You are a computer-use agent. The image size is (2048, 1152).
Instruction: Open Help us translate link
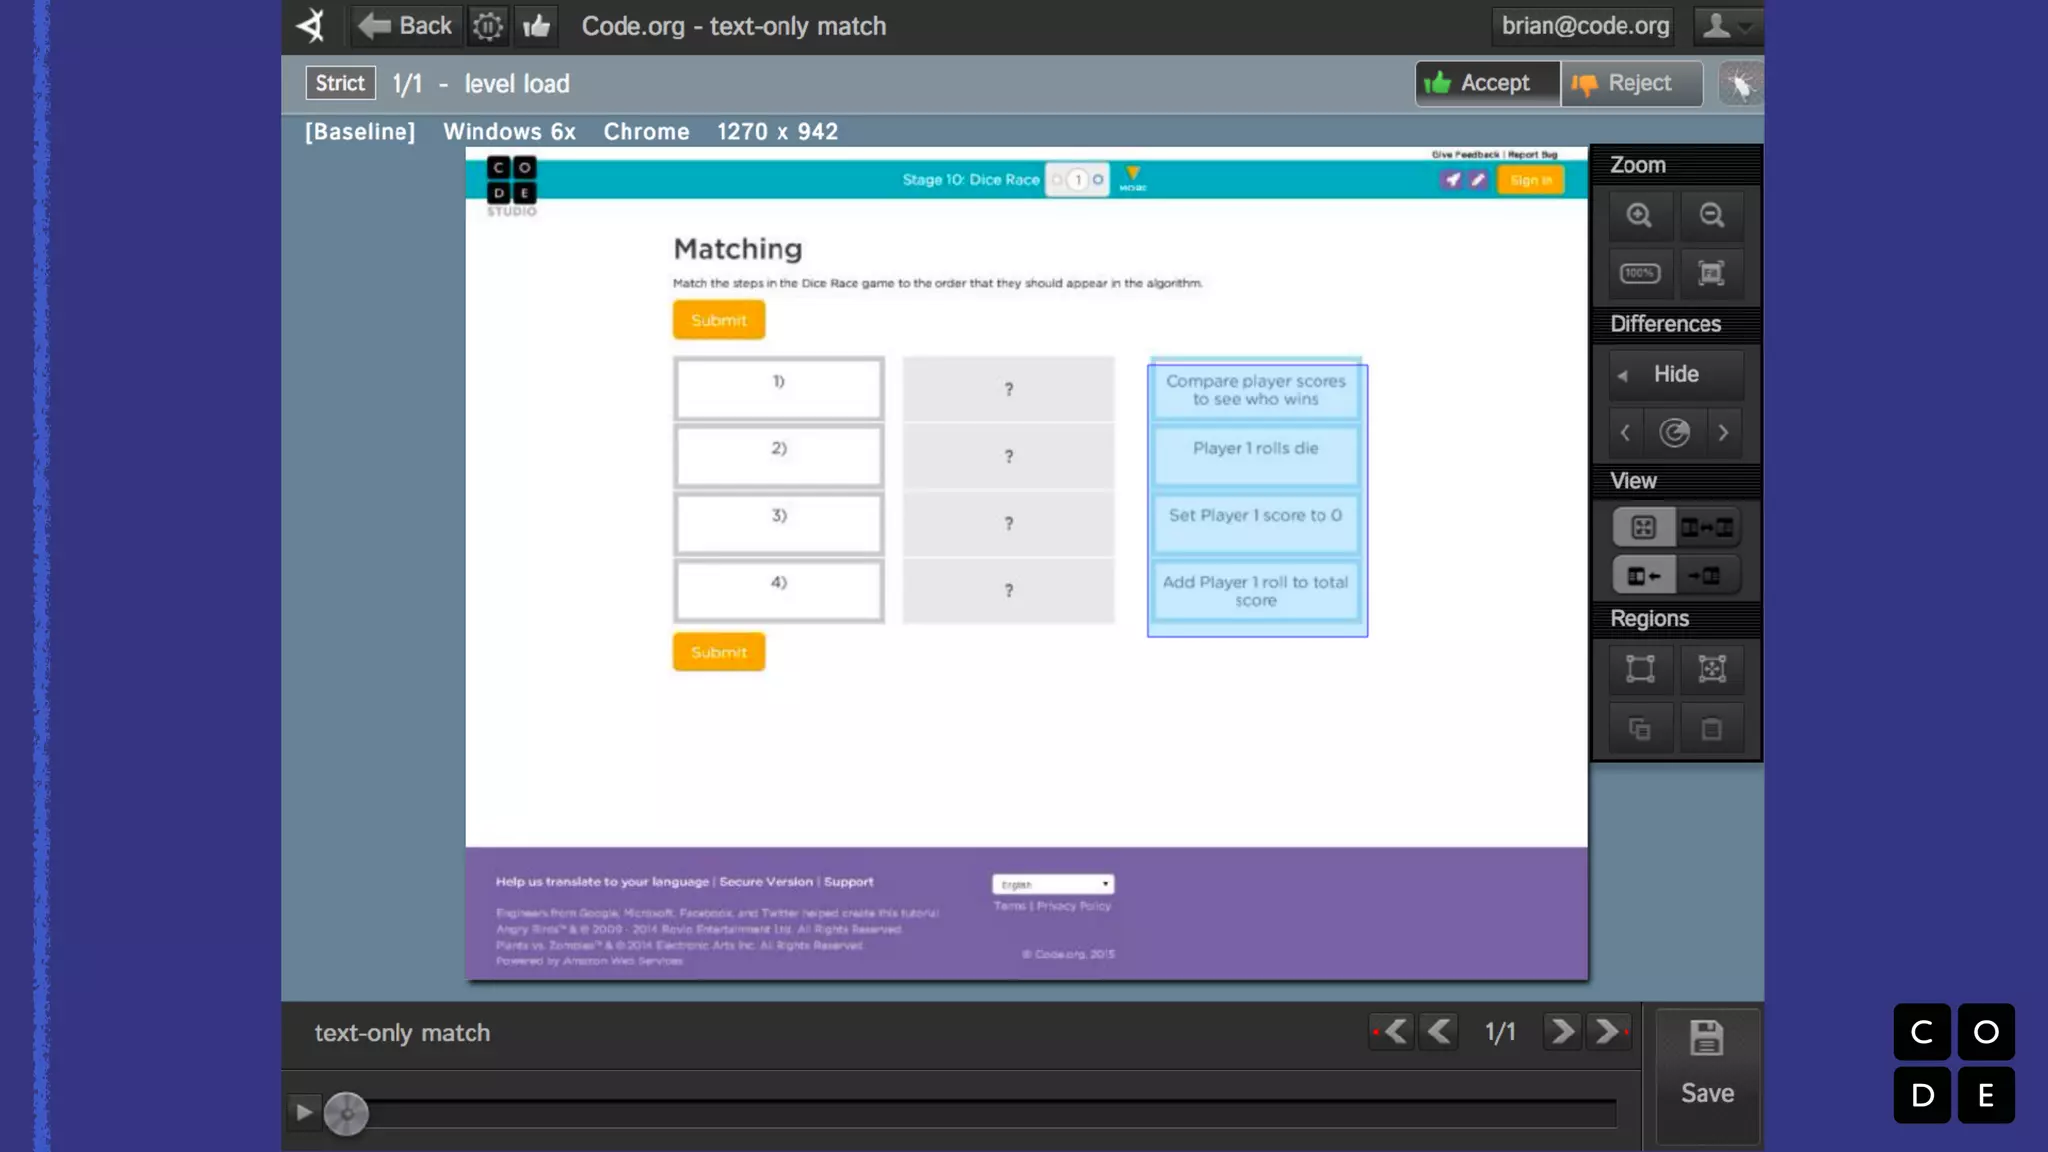tap(602, 882)
